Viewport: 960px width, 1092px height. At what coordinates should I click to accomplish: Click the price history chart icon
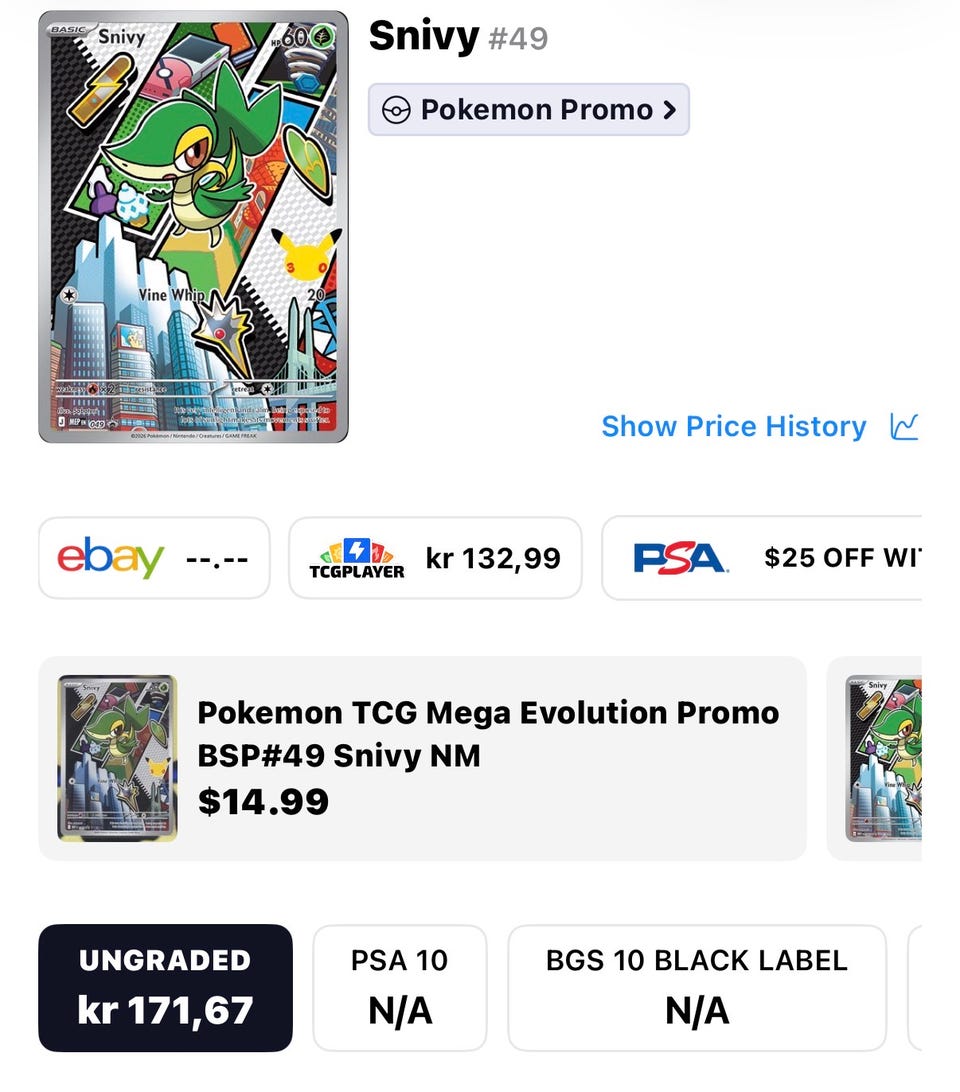click(904, 426)
